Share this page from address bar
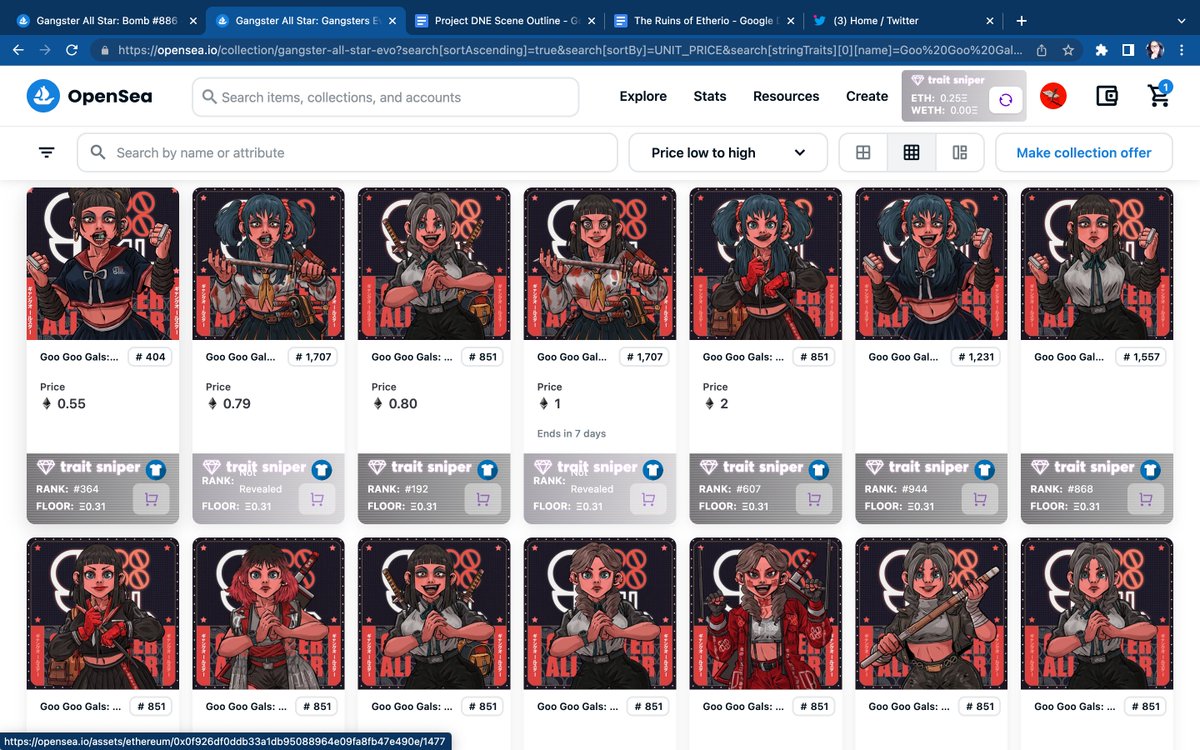1200x750 pixels. tap(1042, 50)
